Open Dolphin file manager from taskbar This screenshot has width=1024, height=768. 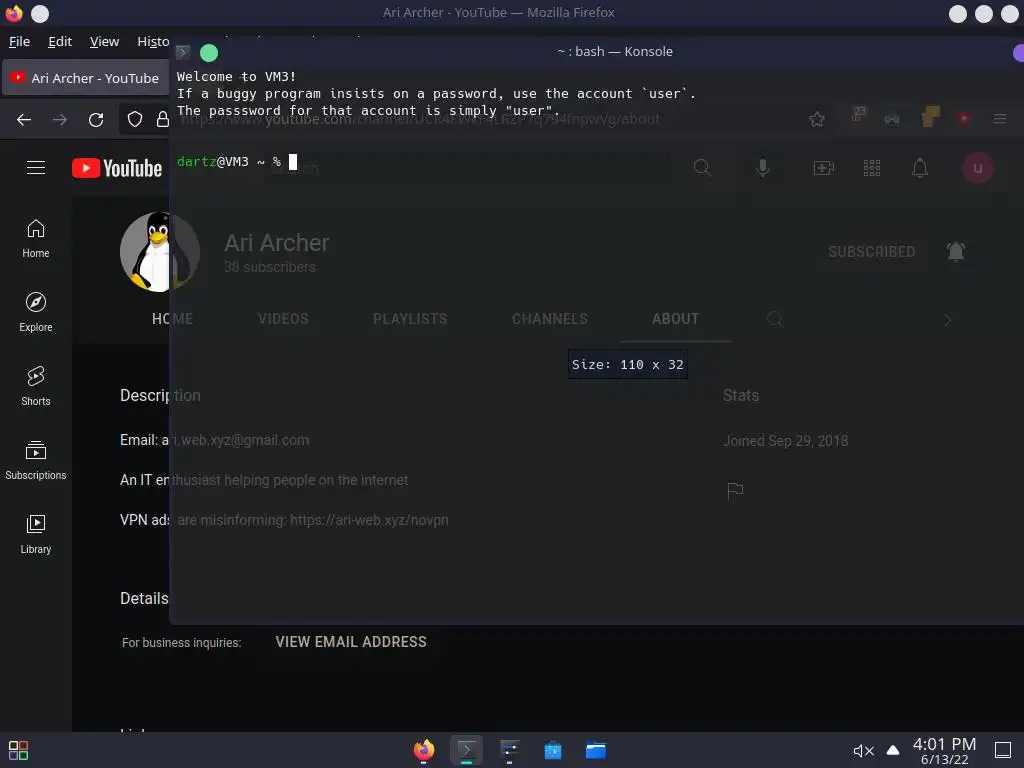[596, 750]
